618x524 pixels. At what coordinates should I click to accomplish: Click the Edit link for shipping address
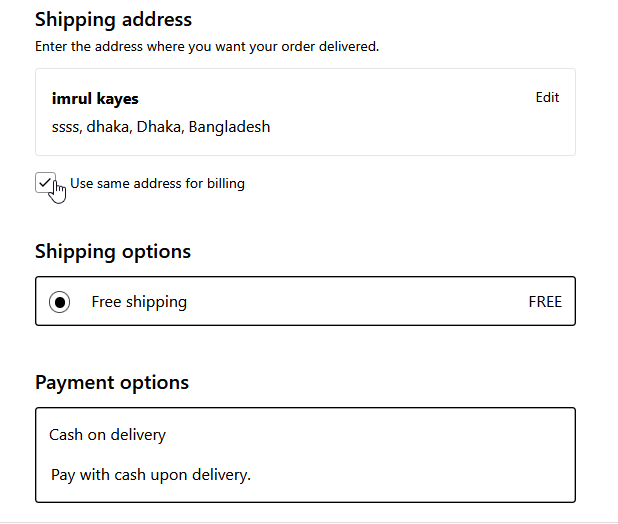[x=547, y=98]
